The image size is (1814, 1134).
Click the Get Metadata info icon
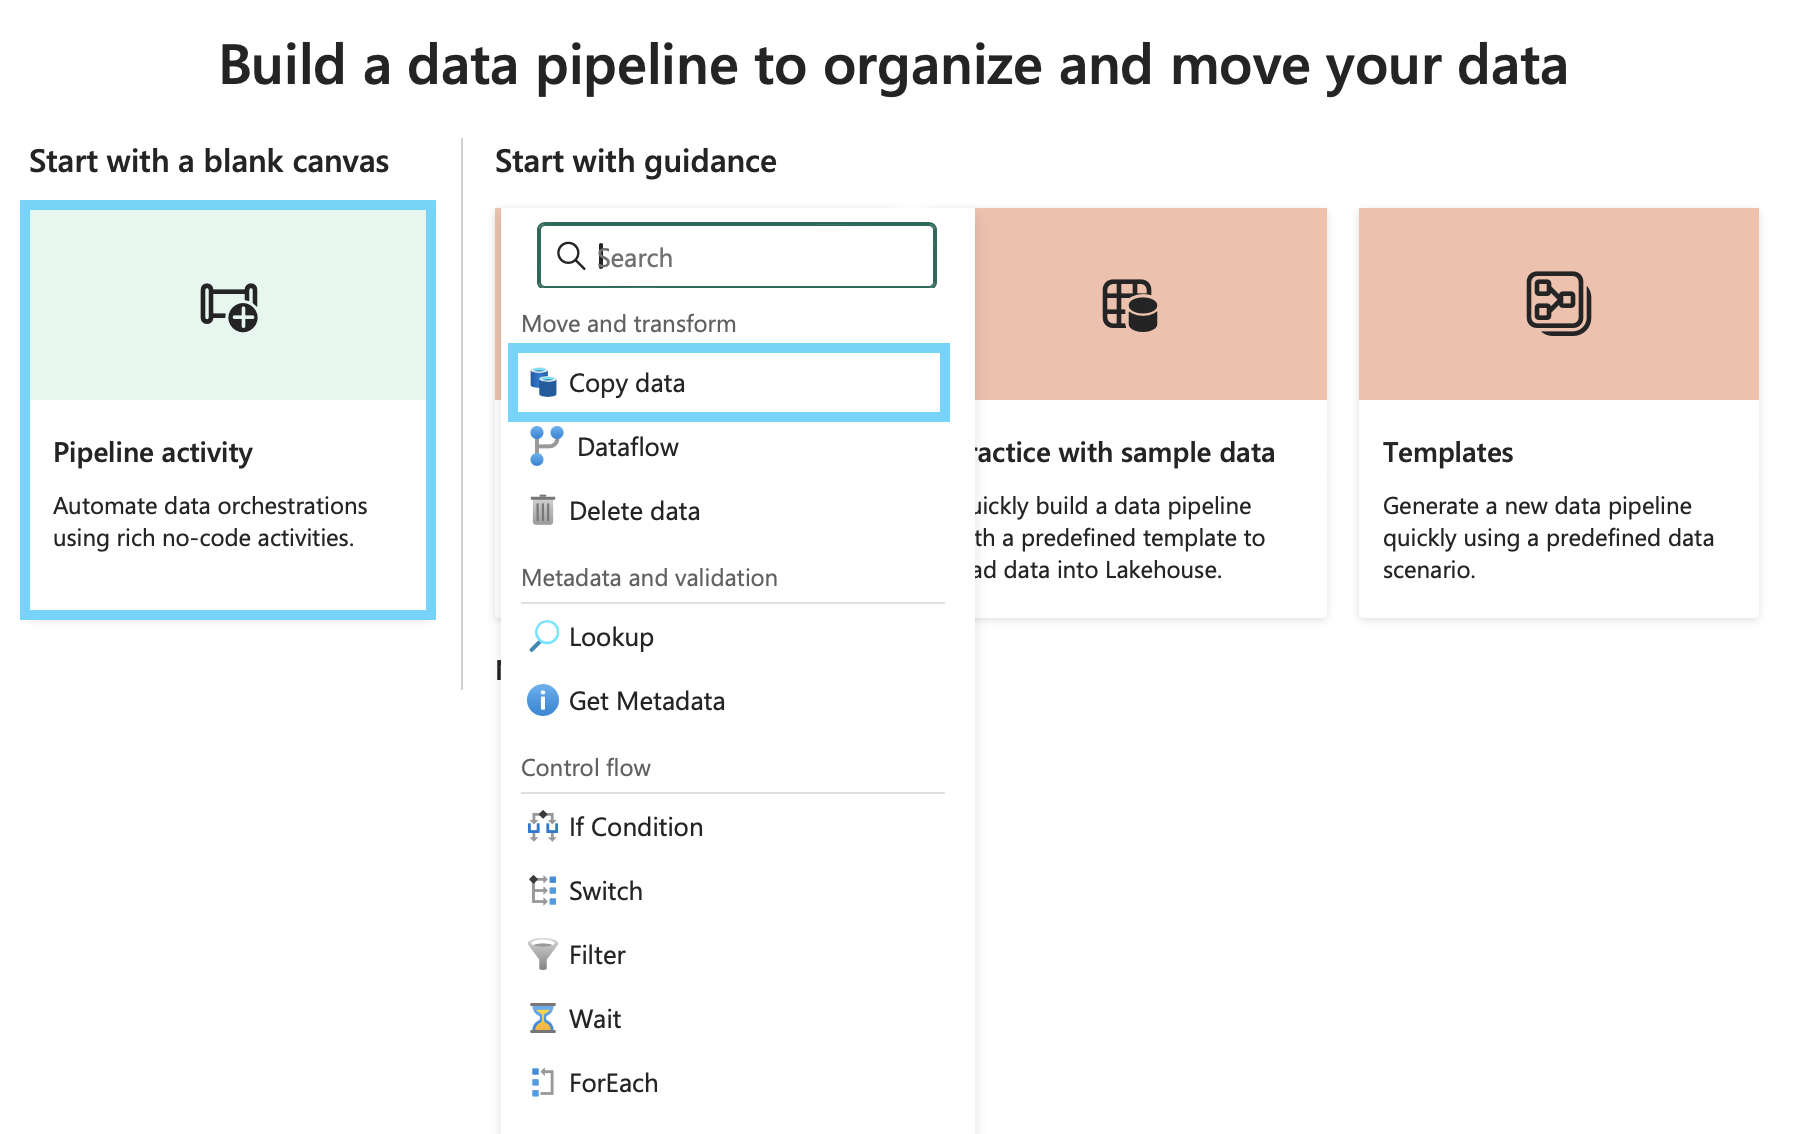543,701
